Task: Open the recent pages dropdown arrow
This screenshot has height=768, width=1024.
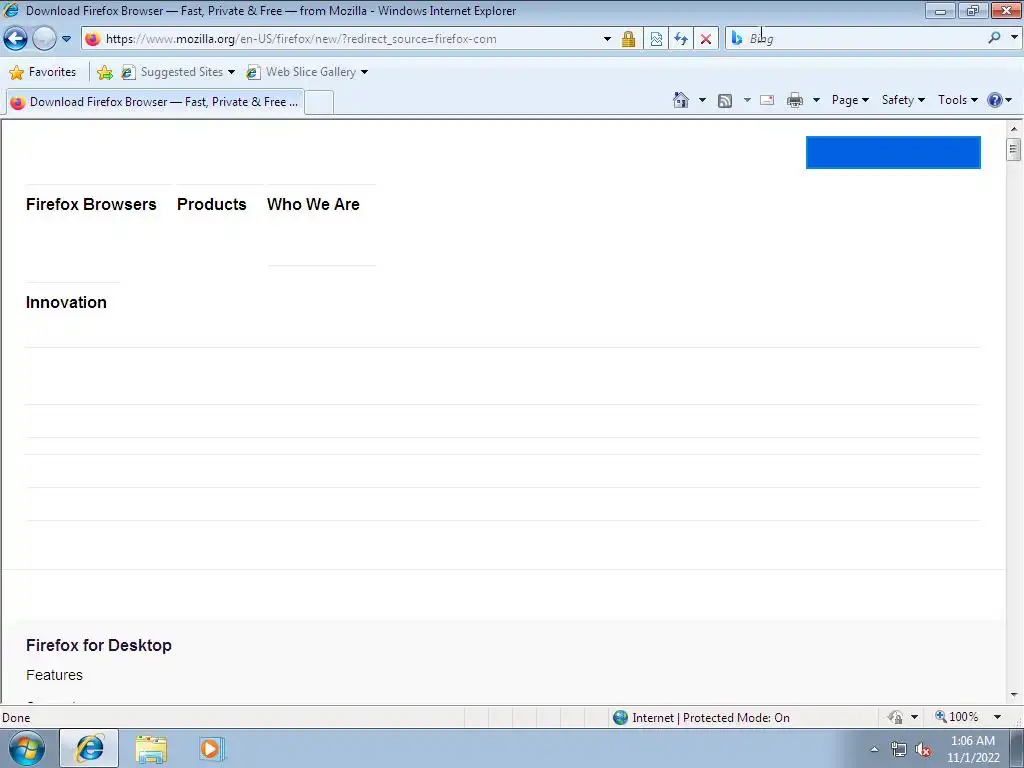Action: (x=67, y=39)
